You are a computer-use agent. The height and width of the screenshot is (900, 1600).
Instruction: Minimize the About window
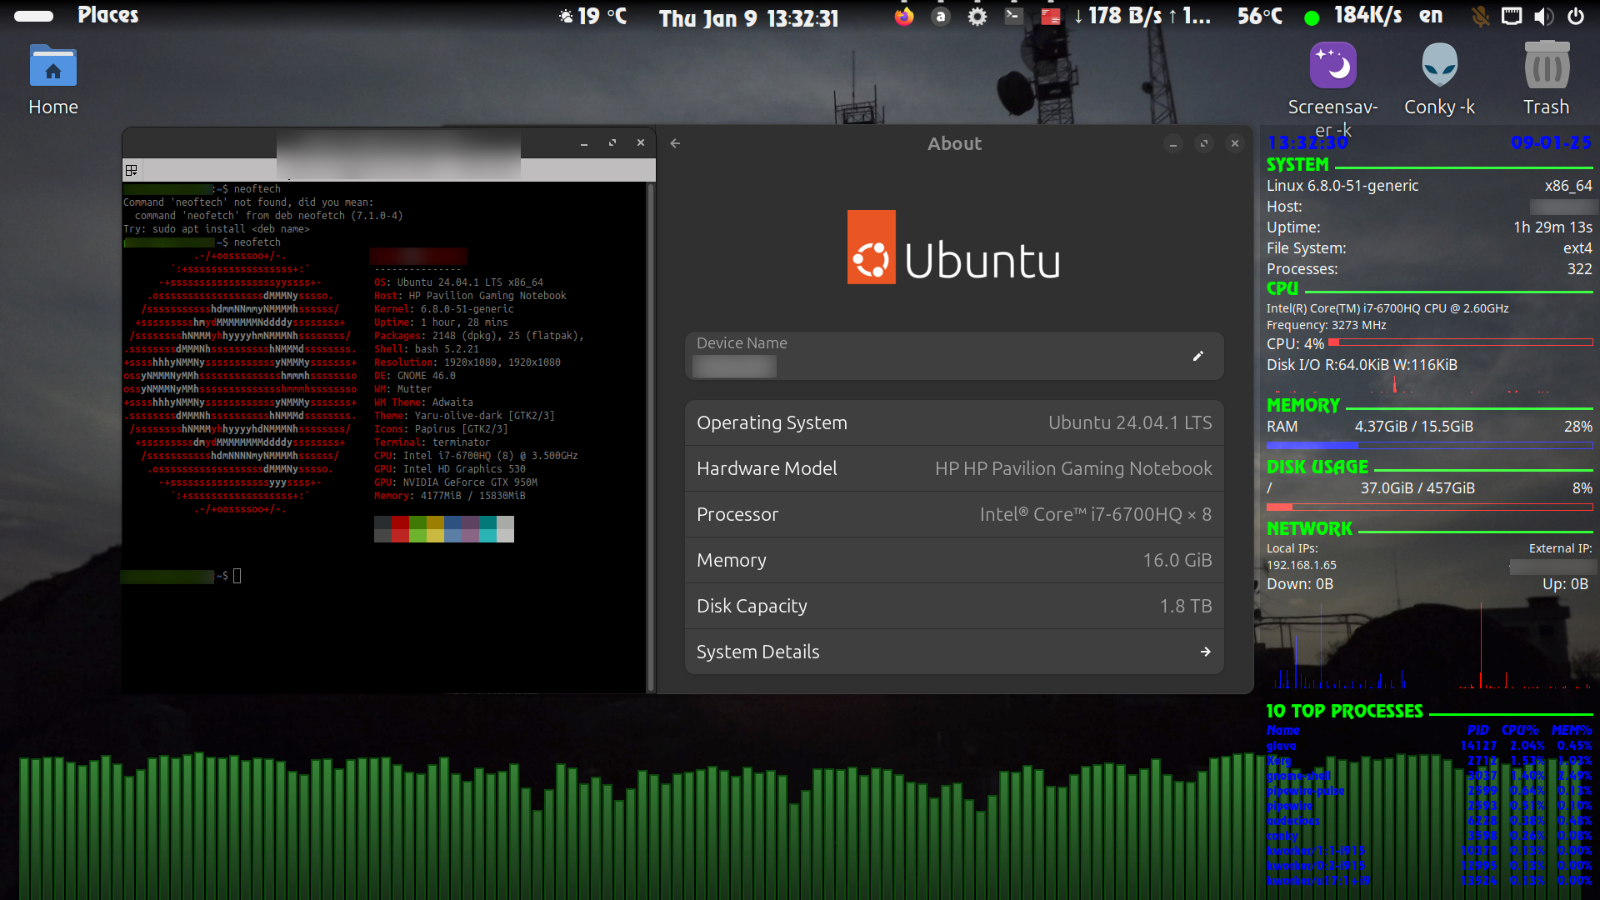pos(1173,144)
